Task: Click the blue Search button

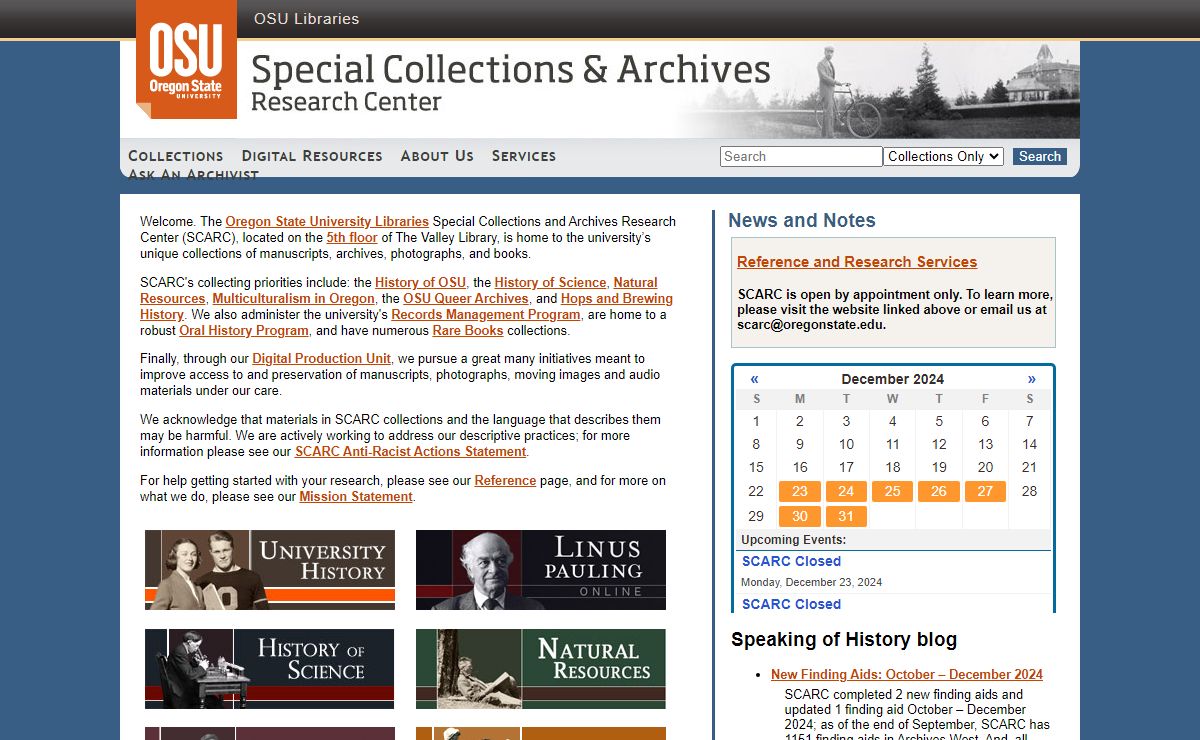Action: click(x=1040, y=156)
